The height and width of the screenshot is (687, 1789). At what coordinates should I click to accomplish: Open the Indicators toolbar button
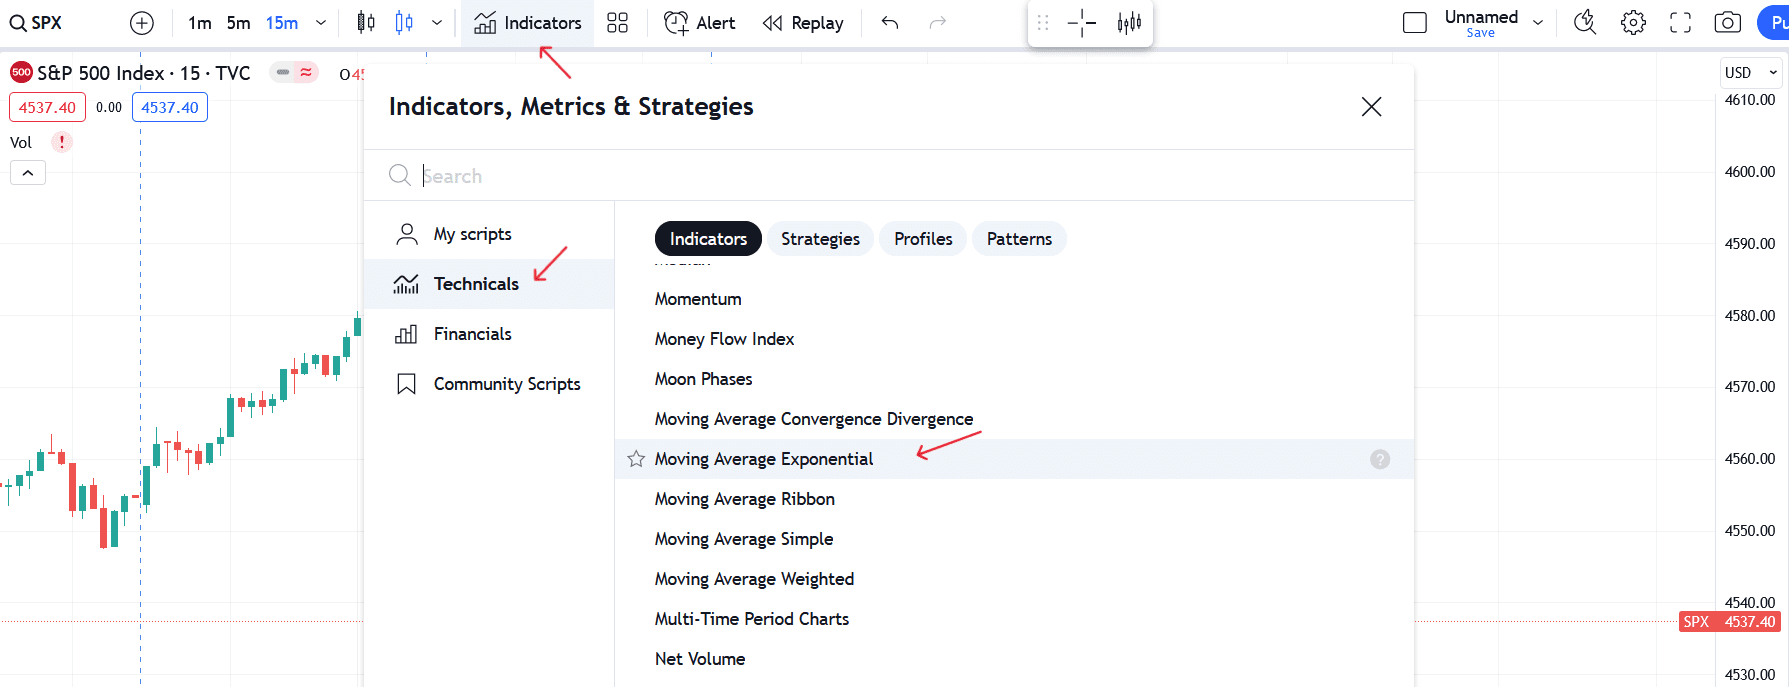[527, 23]
